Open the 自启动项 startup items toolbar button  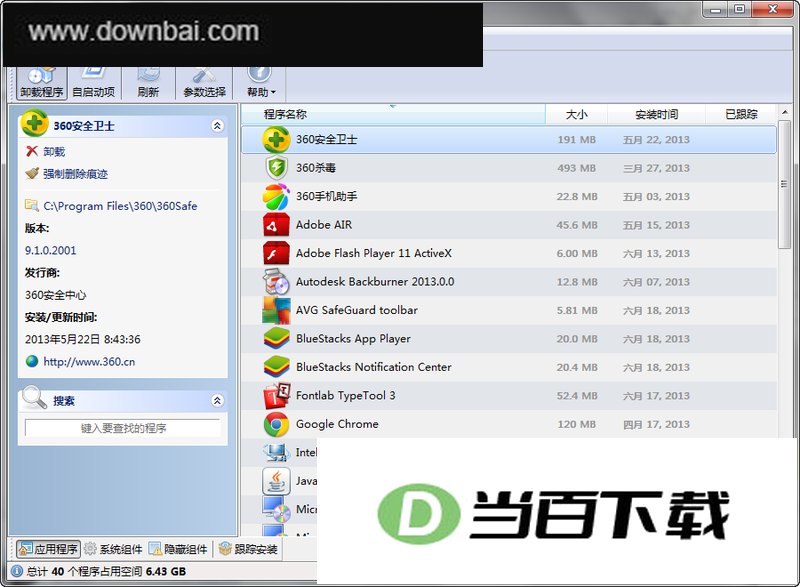pyautogui.click(x=94, y=83)
